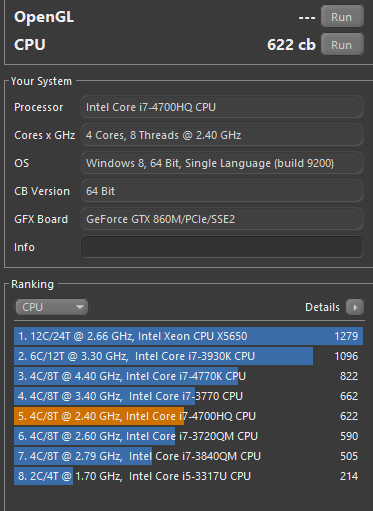Click the CB Version 64 Bit field
The height and width of the screenshot is (511, 373).
pyautogui.click(x=222, y=191)
